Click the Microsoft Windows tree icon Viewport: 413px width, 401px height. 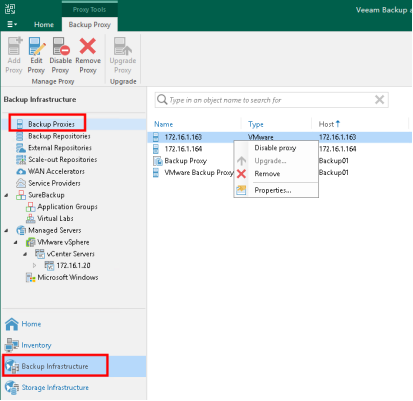30,277
